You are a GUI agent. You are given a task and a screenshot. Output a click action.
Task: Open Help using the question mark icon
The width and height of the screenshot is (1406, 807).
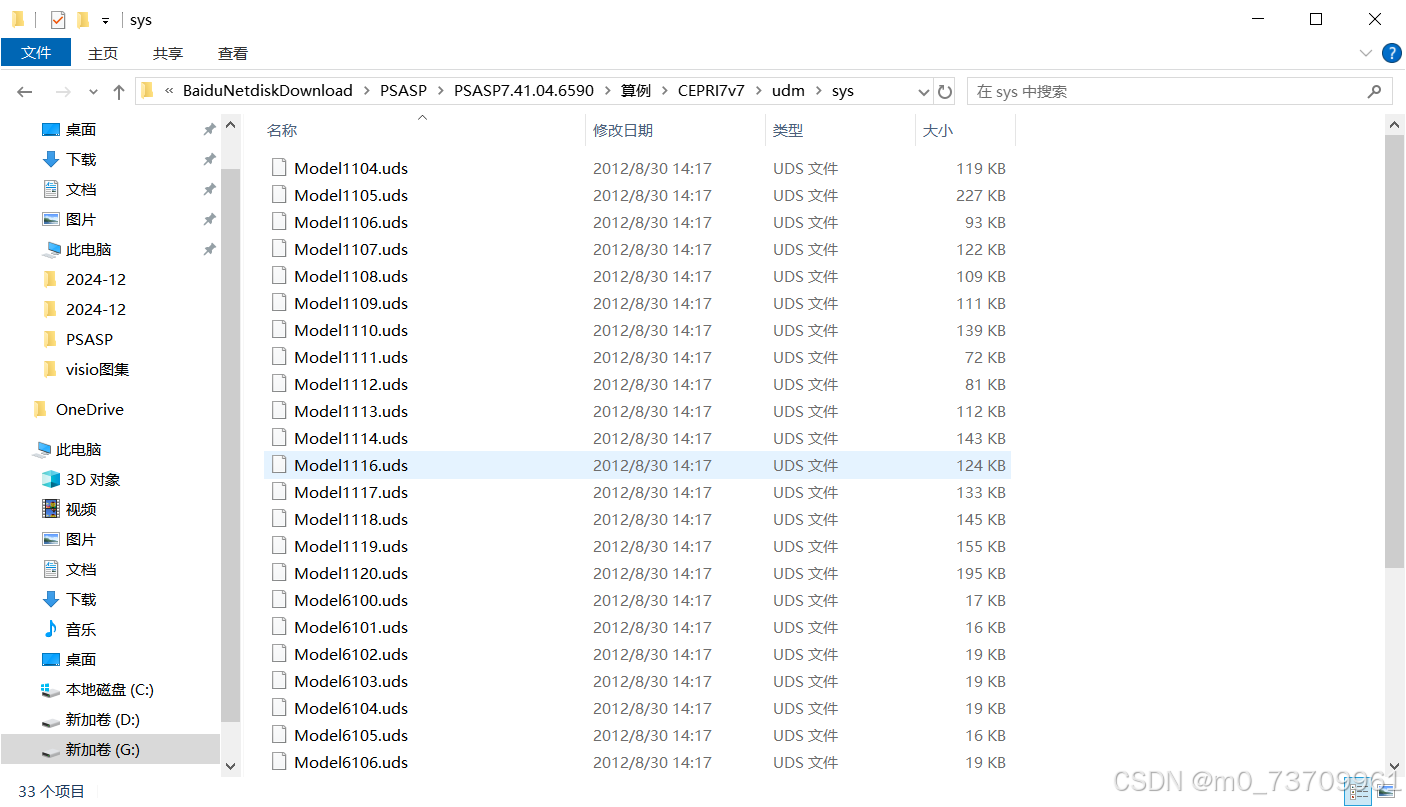[x=1391, y=53]
